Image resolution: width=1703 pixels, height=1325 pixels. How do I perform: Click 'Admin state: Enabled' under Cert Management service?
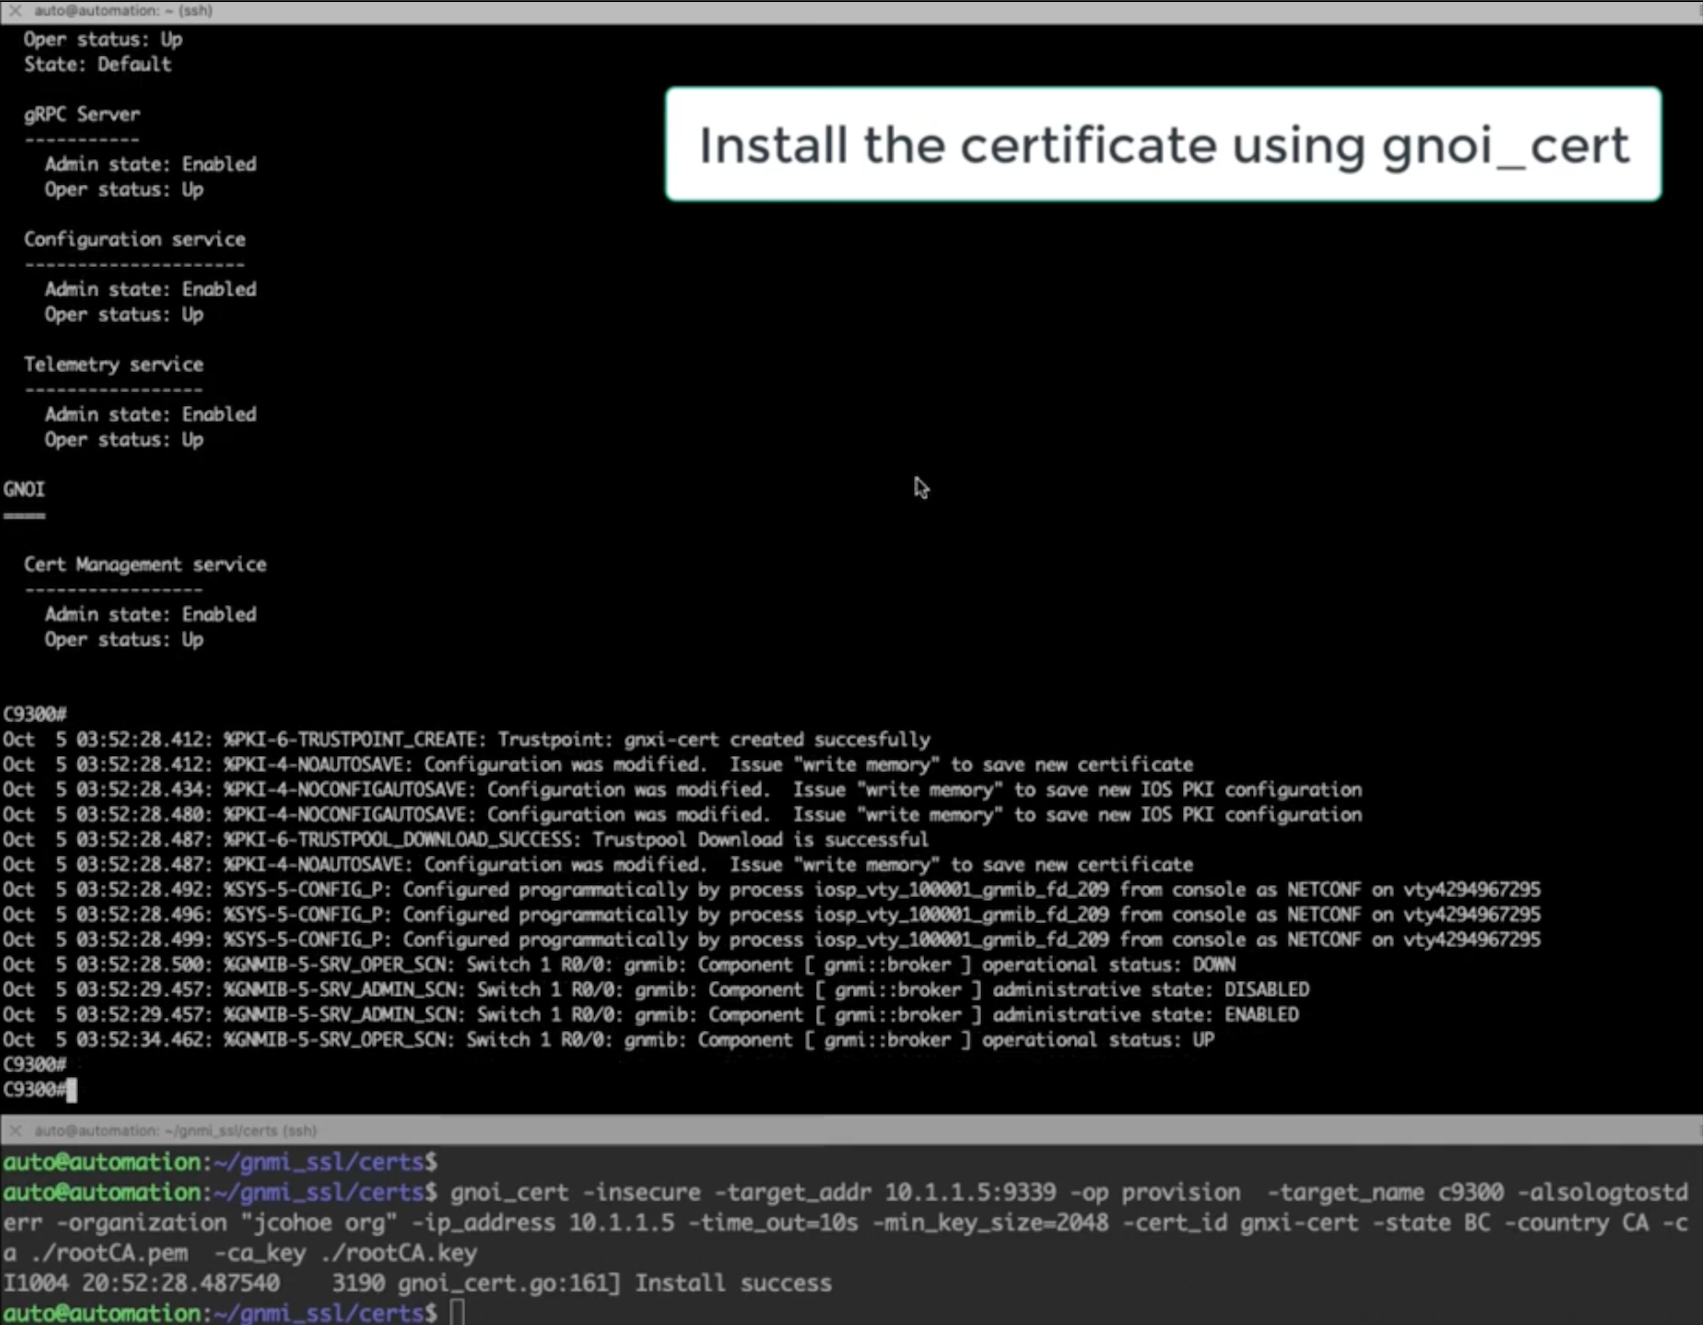point(151,614)
